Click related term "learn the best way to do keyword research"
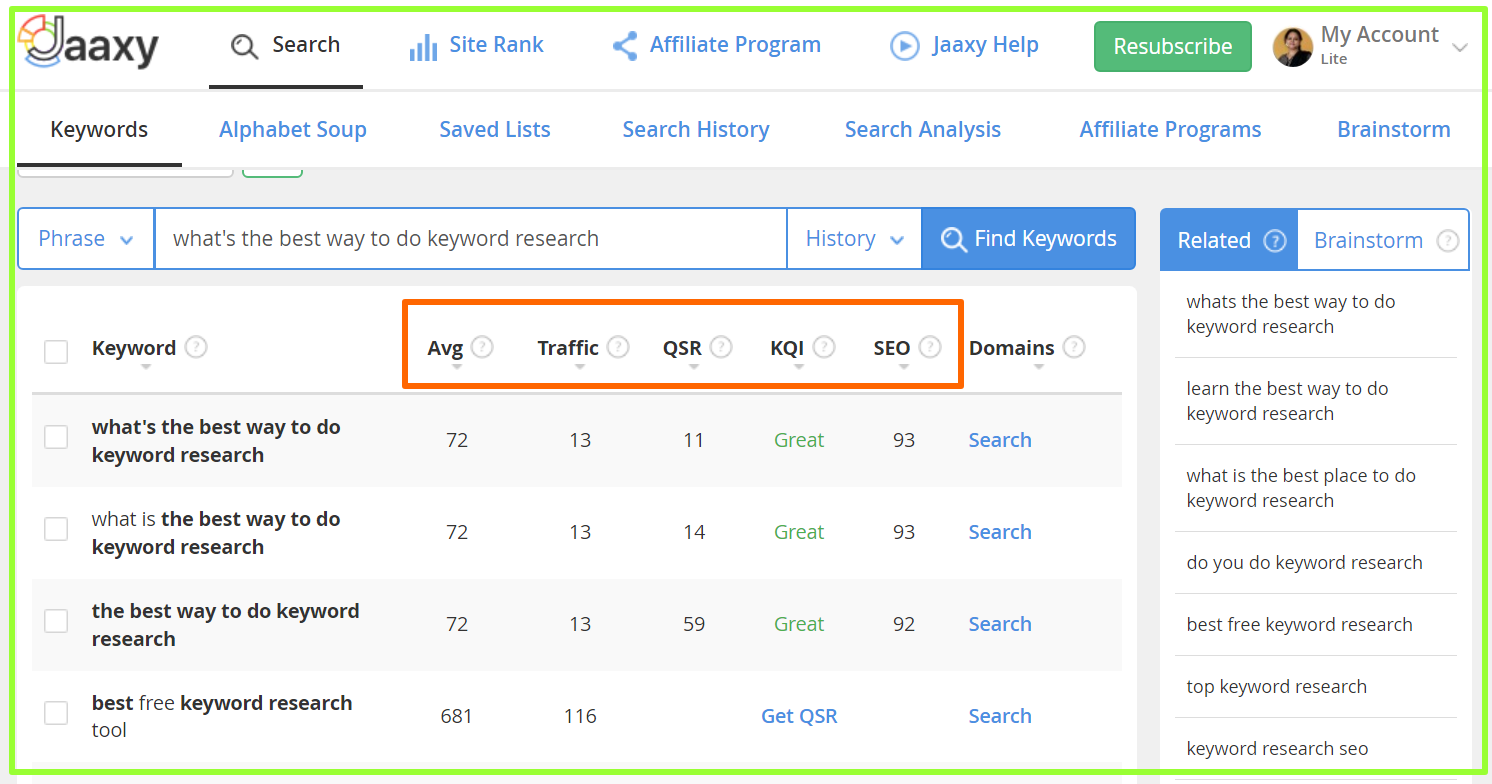 (x=1287, y=401)
